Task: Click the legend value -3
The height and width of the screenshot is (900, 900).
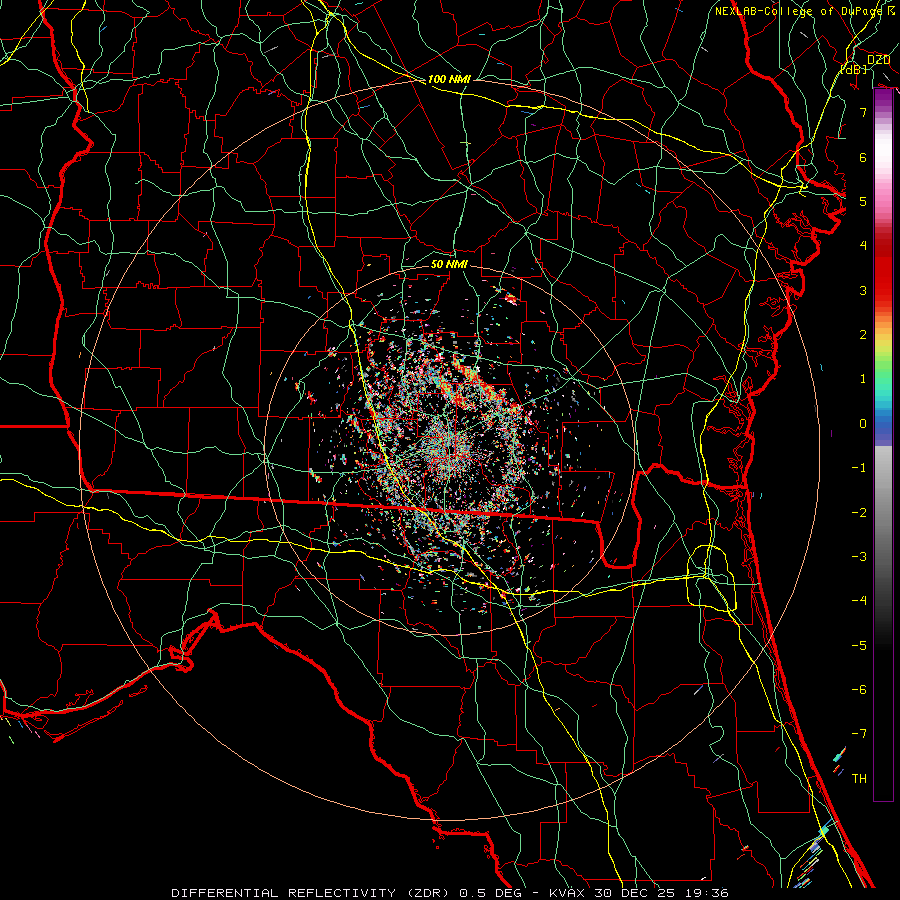Action: click(x=859, y=557)
